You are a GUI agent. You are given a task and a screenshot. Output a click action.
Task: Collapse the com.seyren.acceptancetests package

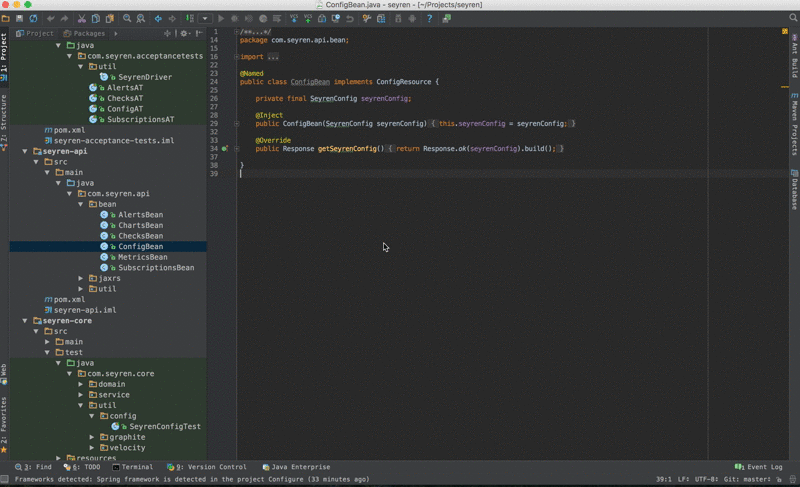(x=69, y=56)
